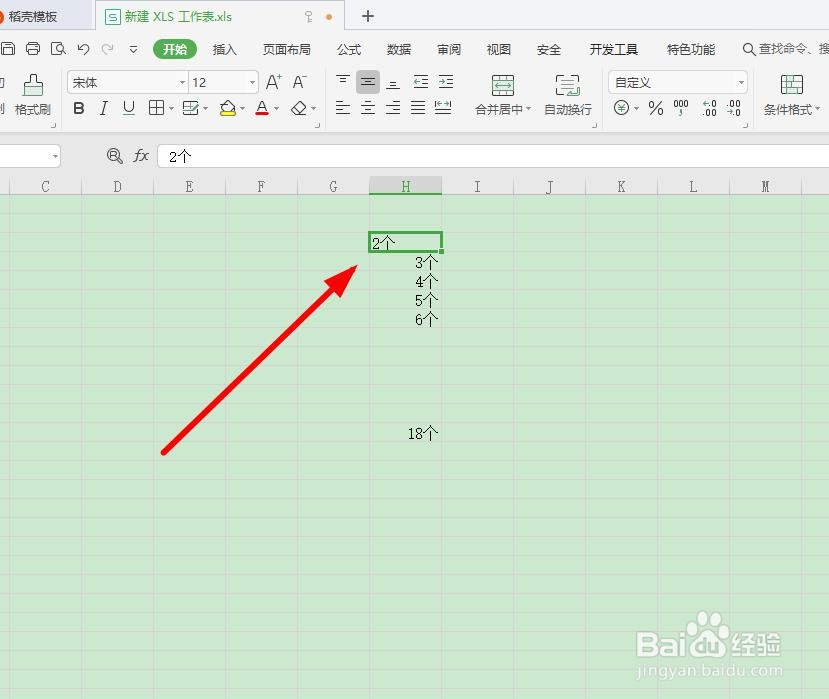Image resolution: width=829 pixels, height=699 pixels.
Task: Justify text alignment
Action: pyautogui.click(x=418, y=108)
